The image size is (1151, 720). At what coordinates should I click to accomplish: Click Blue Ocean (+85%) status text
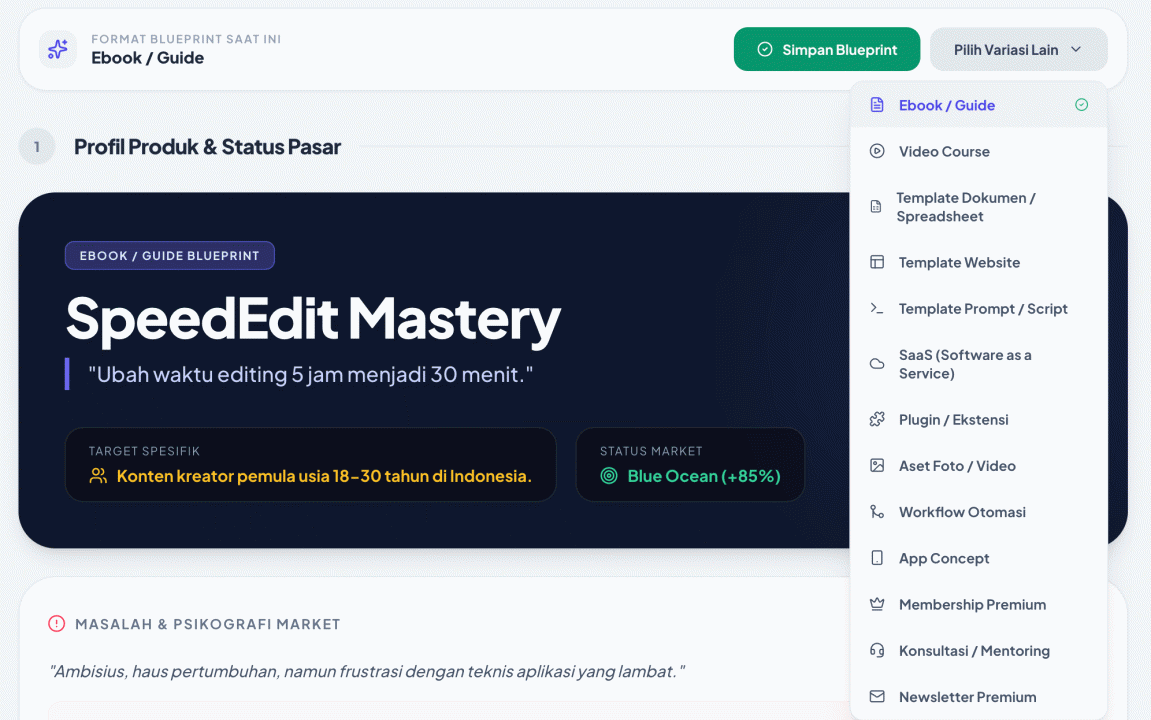point(704,476)
